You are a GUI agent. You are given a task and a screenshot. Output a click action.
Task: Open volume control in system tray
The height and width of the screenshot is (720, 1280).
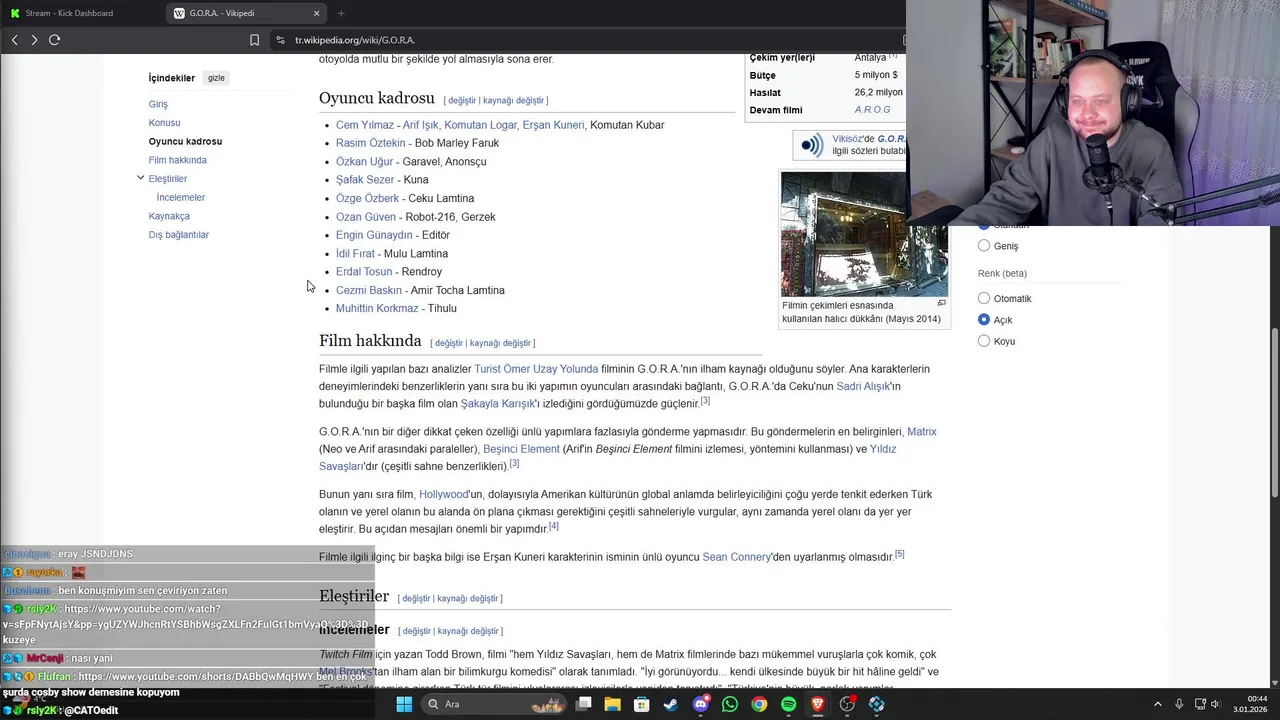tap(1216, 704)
